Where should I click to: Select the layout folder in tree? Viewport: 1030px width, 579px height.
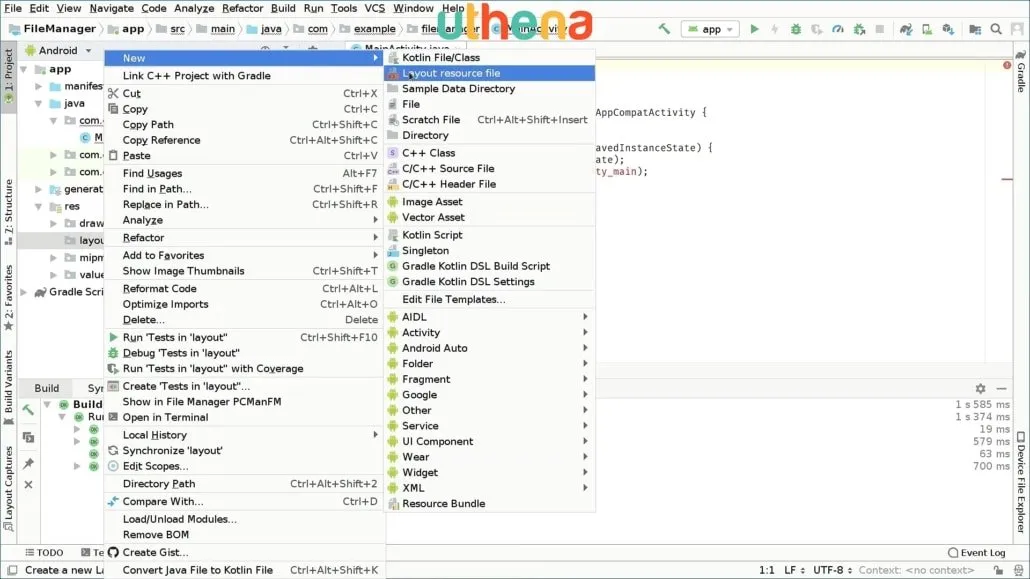61,241
